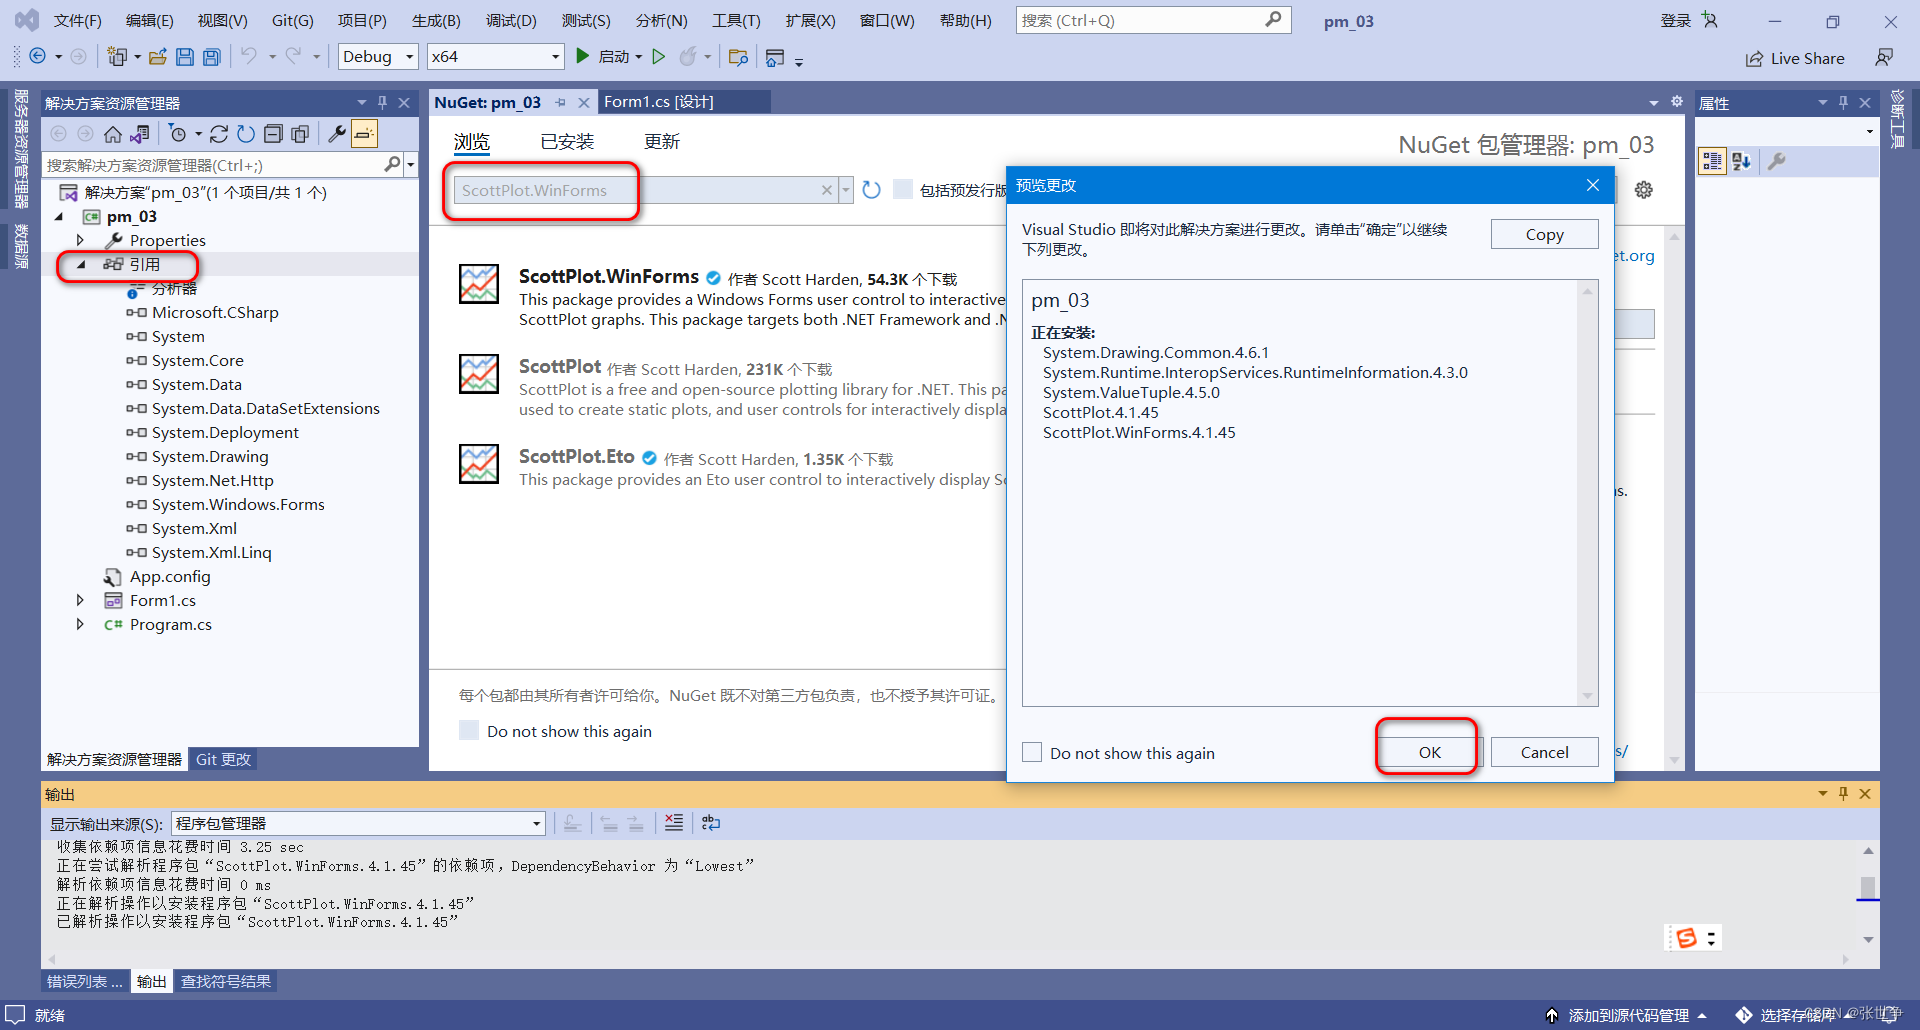This screenshot has width=1920, height=1030.
Task: Expand the Program.cs tree node
Action: click(x=80, y=624)
